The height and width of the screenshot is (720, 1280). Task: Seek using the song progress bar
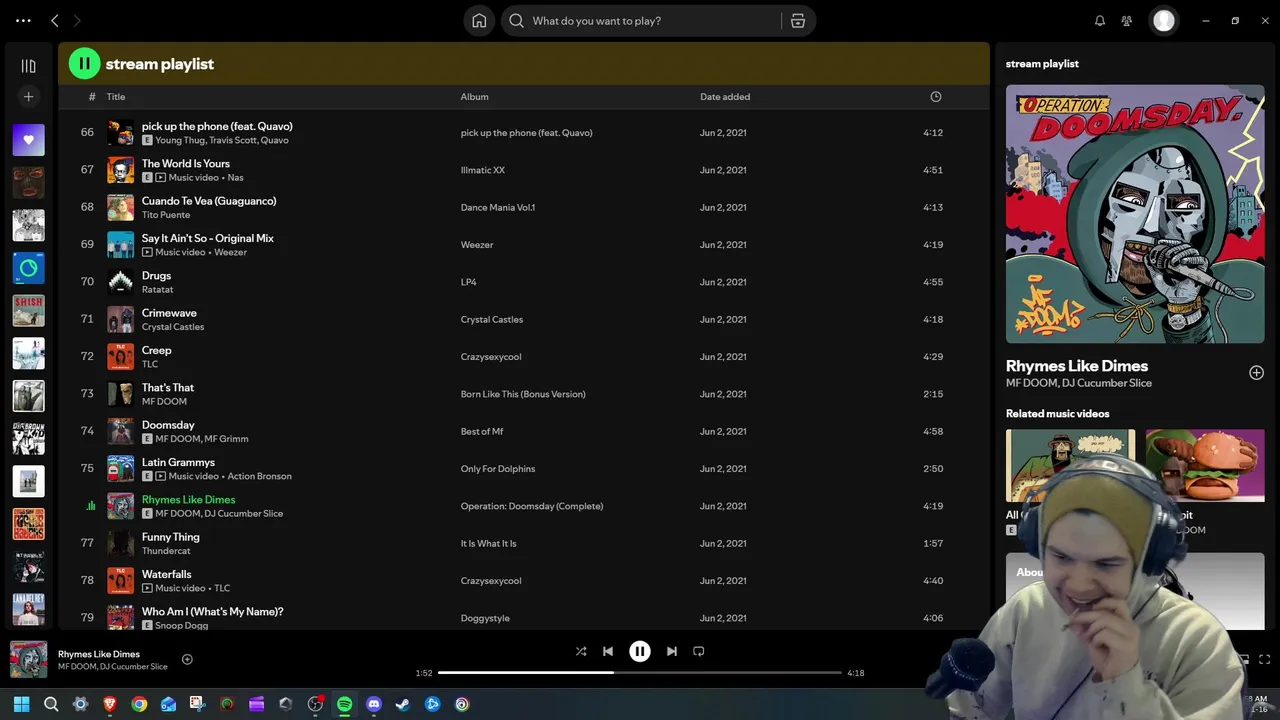(640, 673)
